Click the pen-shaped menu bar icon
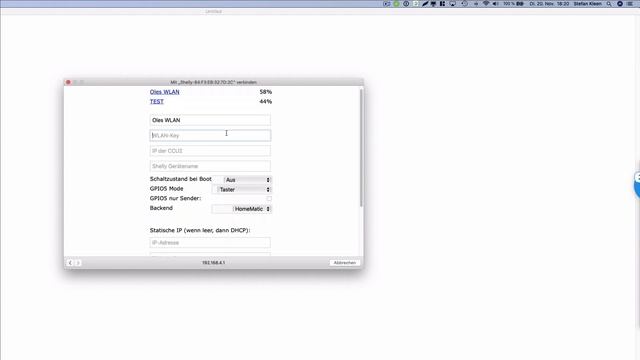The width and height of the screenshot is (640, 360). point(425,4)
